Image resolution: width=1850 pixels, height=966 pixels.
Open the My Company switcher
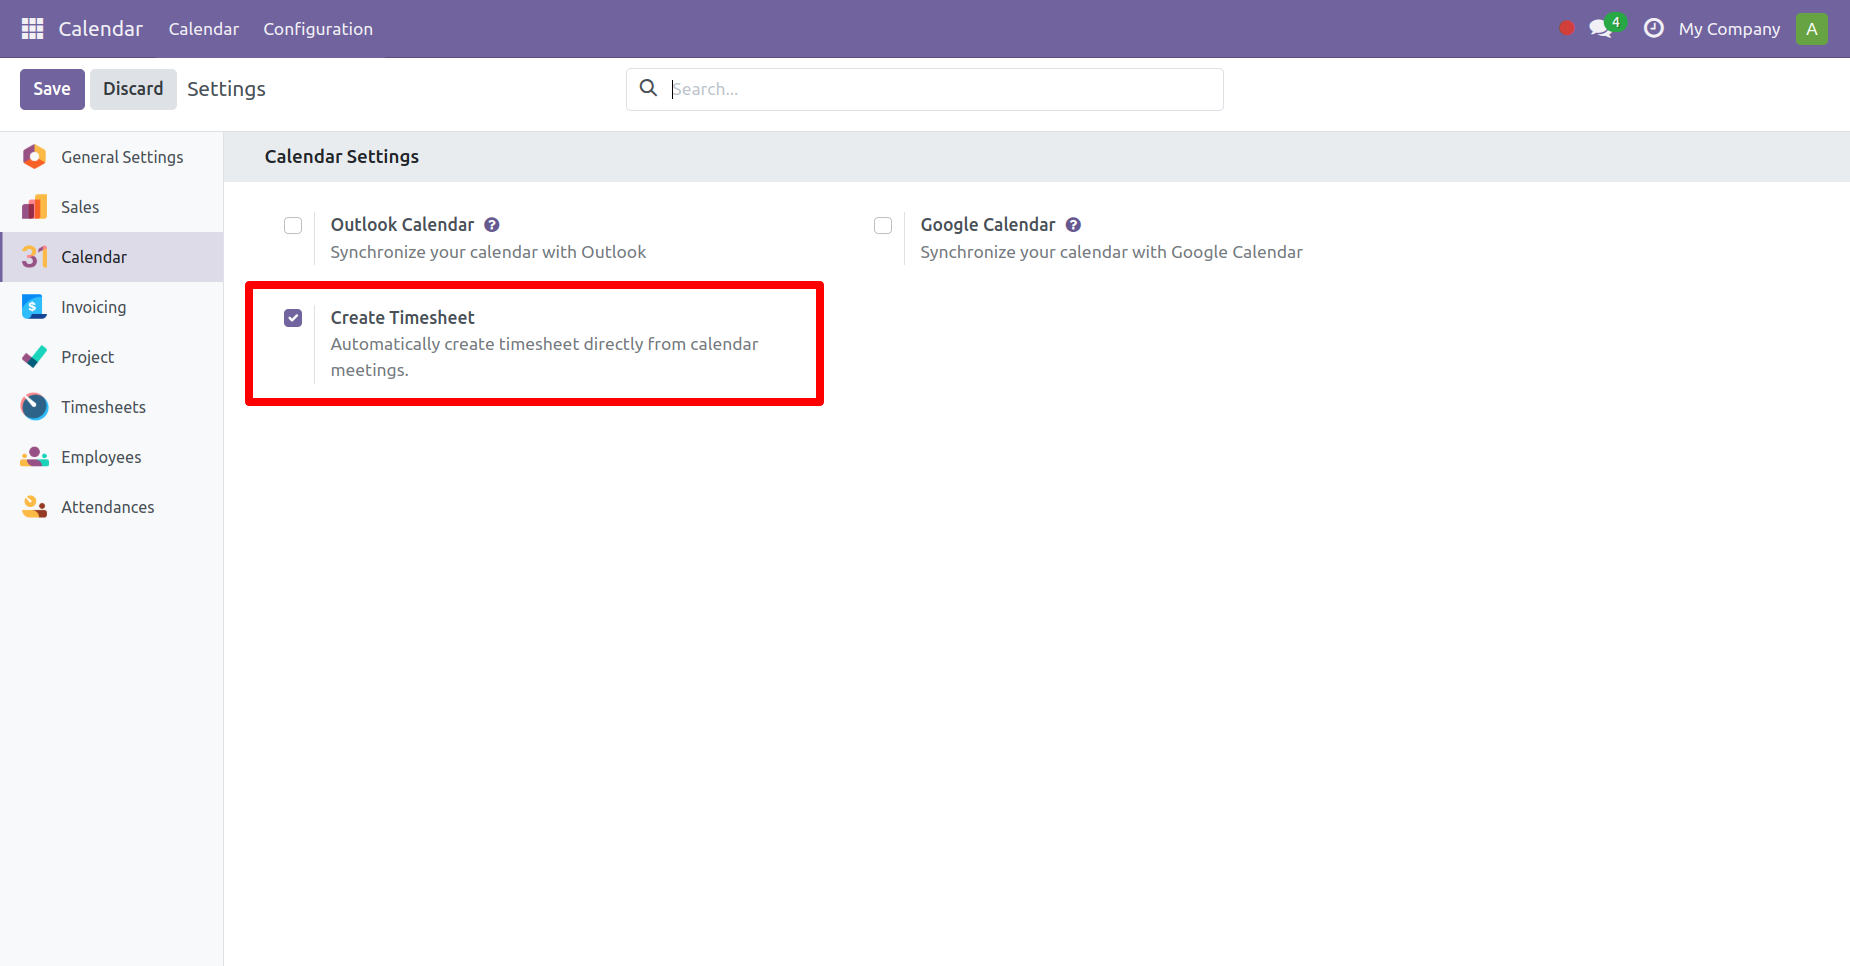click(1729, 28)
